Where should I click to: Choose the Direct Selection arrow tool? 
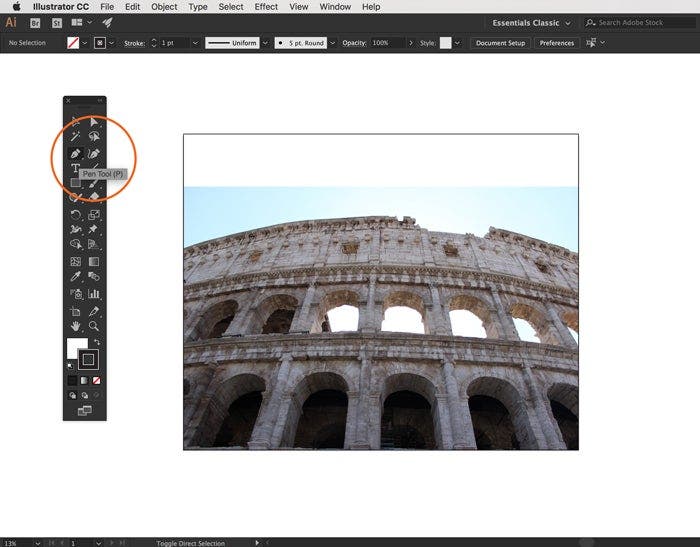point(94,121)
